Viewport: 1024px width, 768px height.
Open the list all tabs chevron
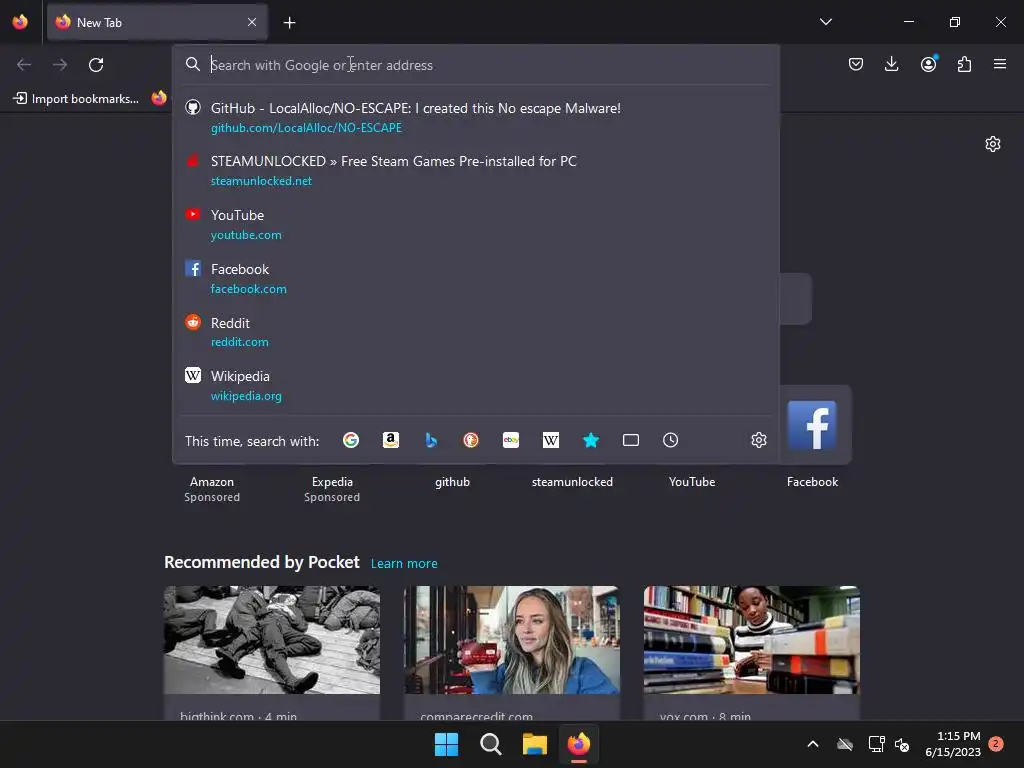coord(825,22)
